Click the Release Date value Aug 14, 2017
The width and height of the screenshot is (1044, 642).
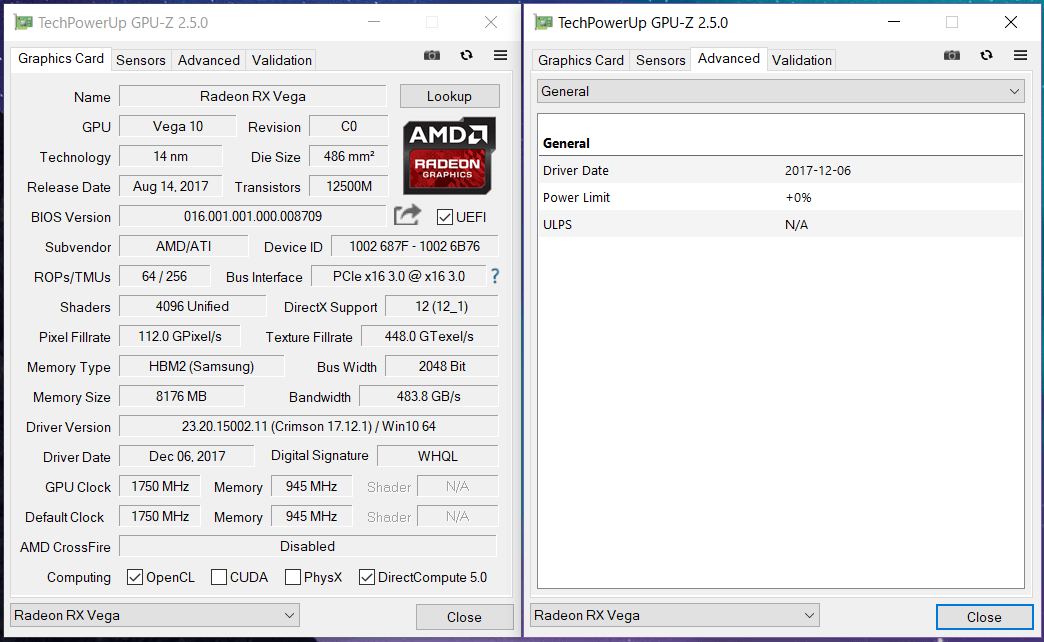pyautogui.click(x=170, y=186)
